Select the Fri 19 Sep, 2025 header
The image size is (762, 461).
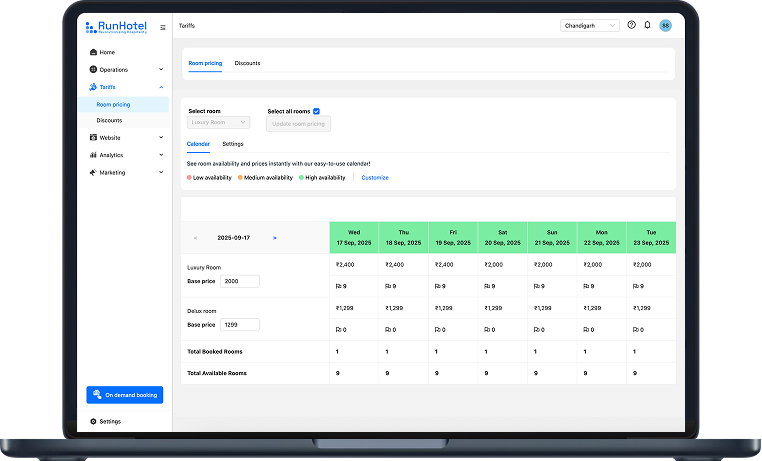click(453, 238)
